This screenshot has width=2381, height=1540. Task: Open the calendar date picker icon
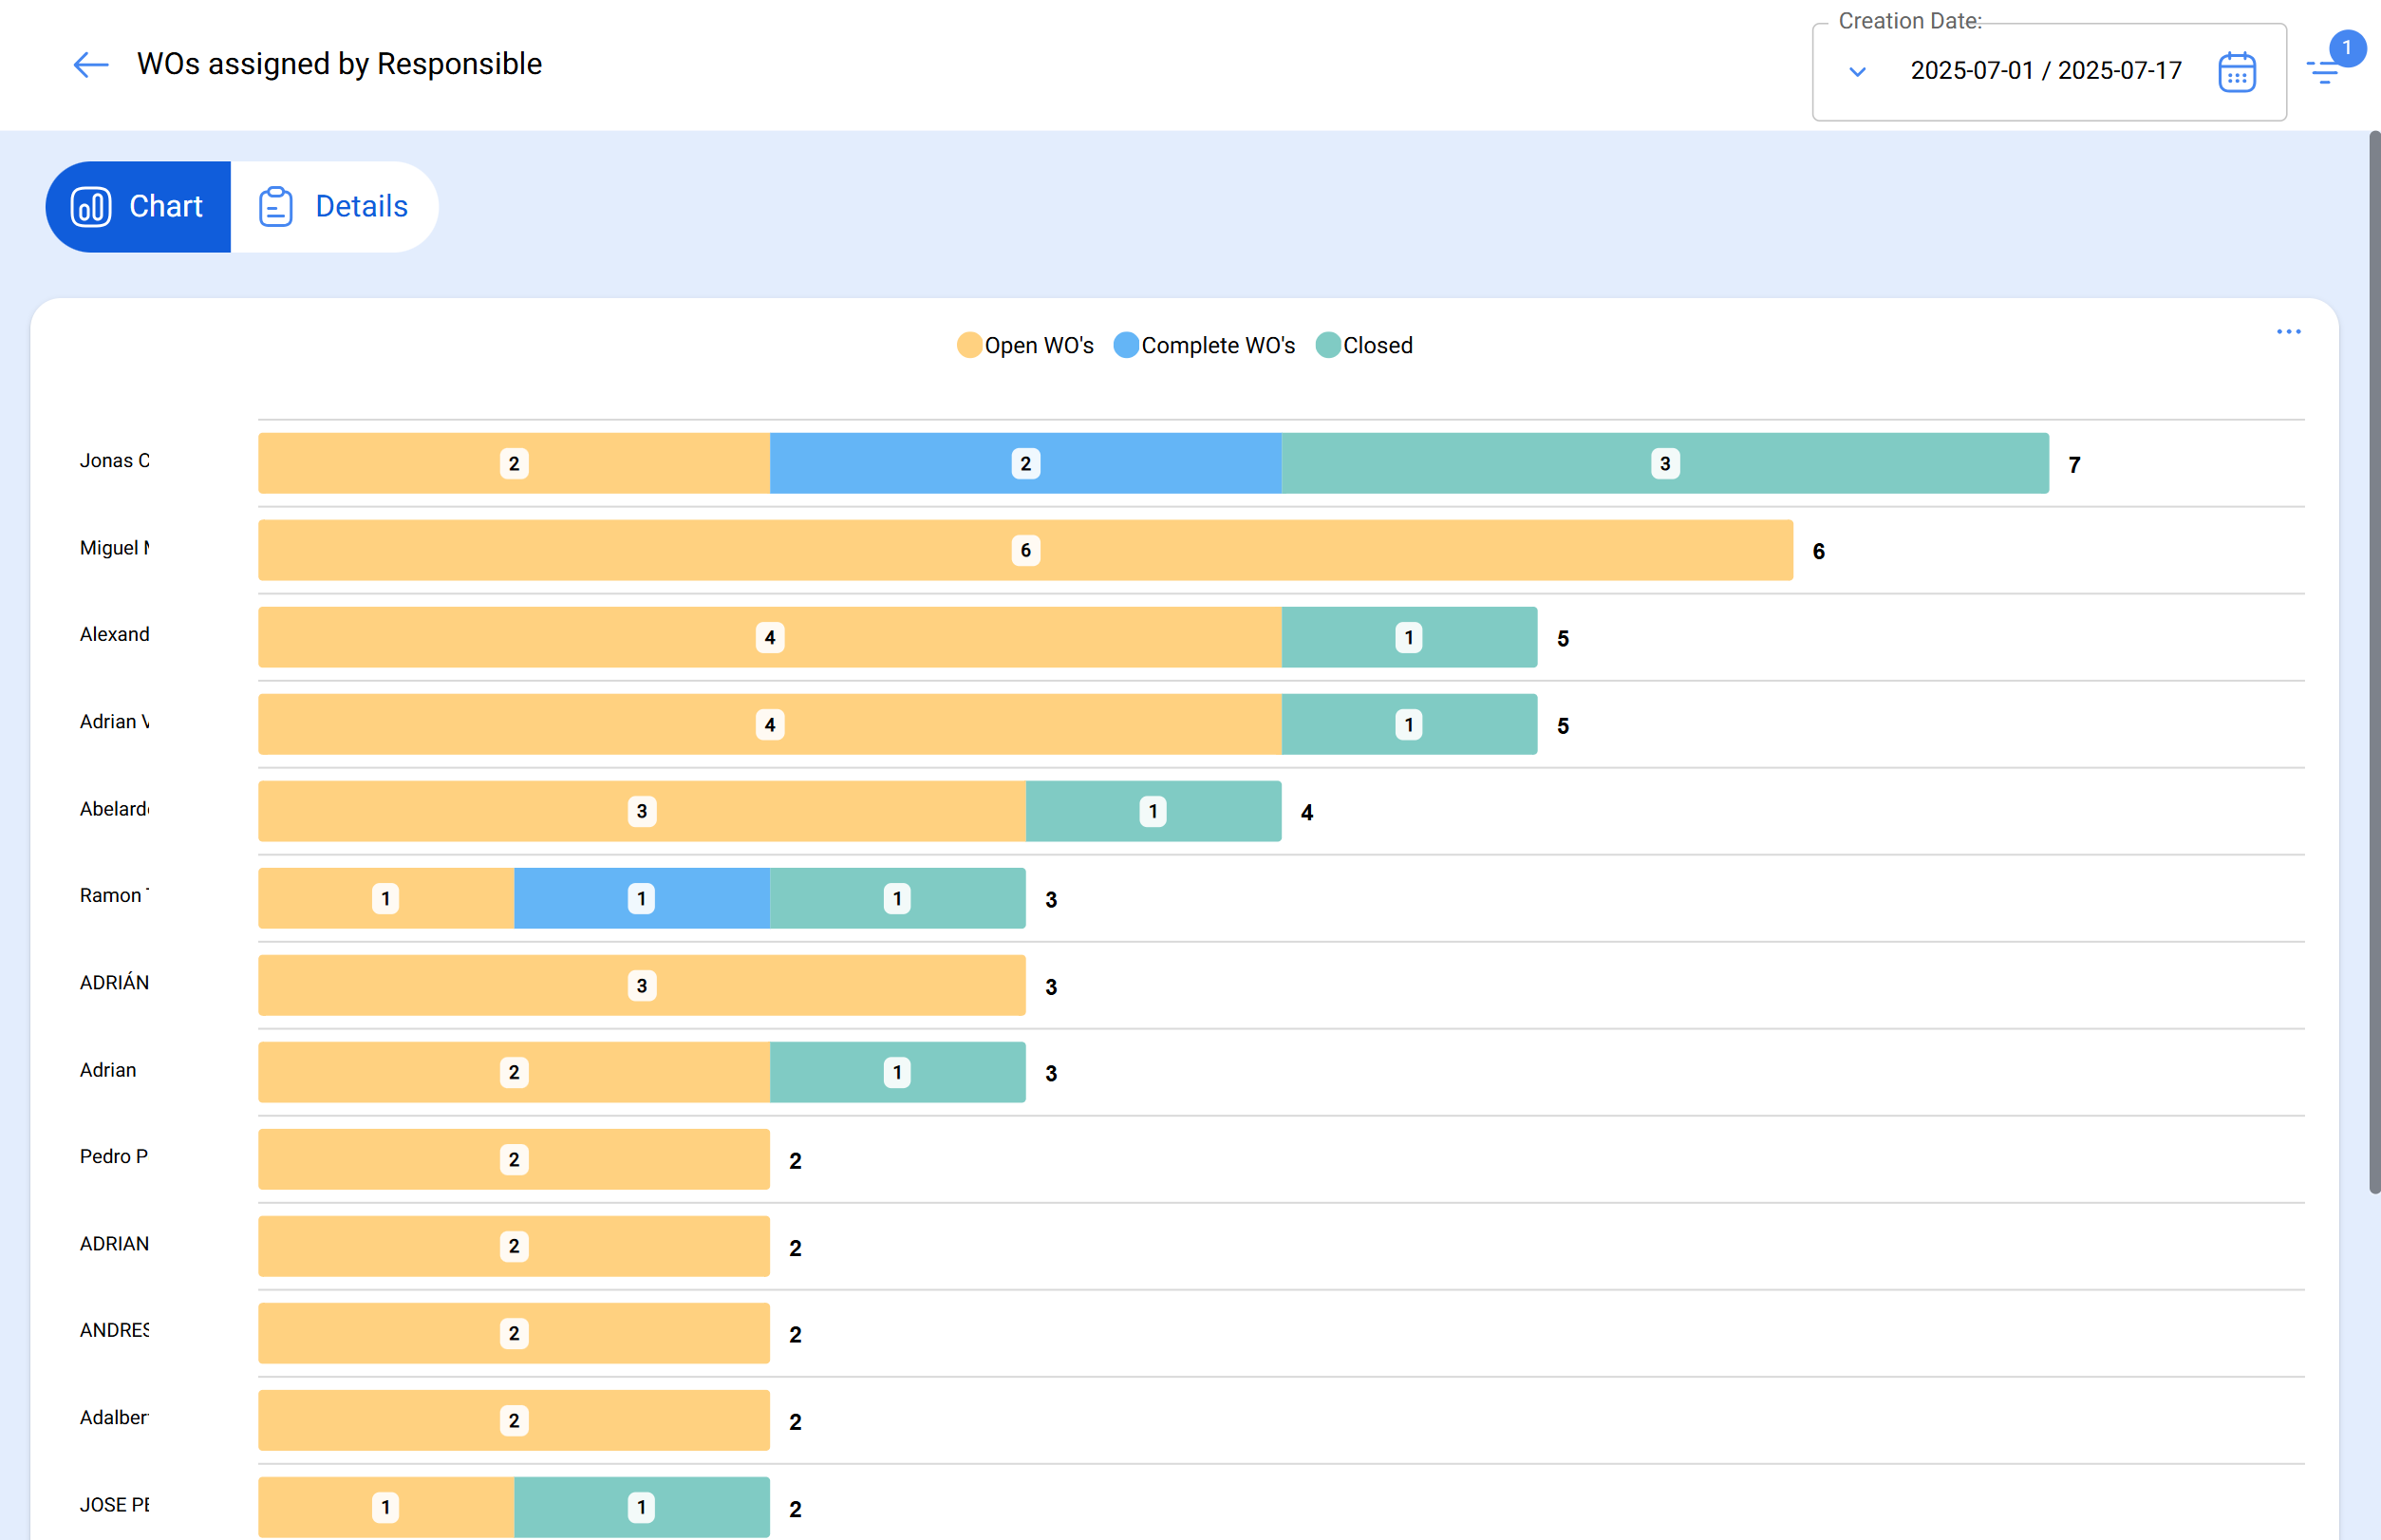[x=2236, y=72]
